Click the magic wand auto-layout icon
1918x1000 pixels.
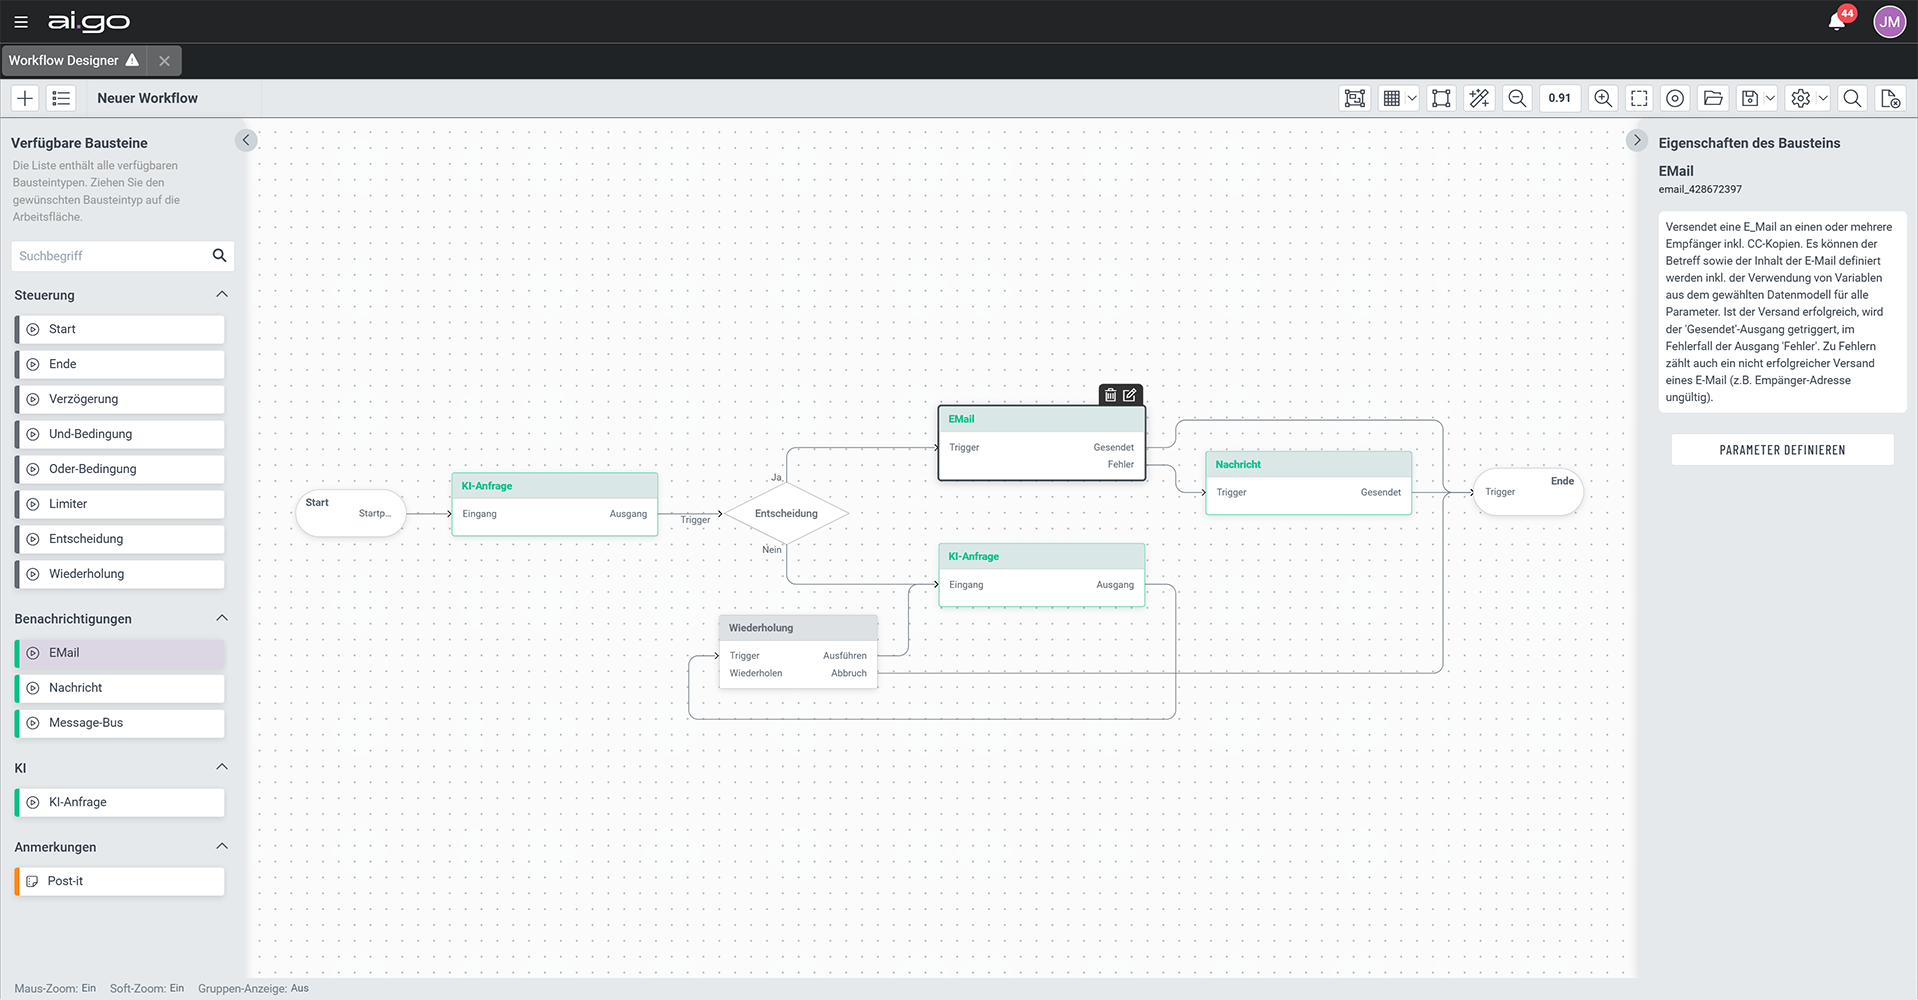pos(1479,98)
